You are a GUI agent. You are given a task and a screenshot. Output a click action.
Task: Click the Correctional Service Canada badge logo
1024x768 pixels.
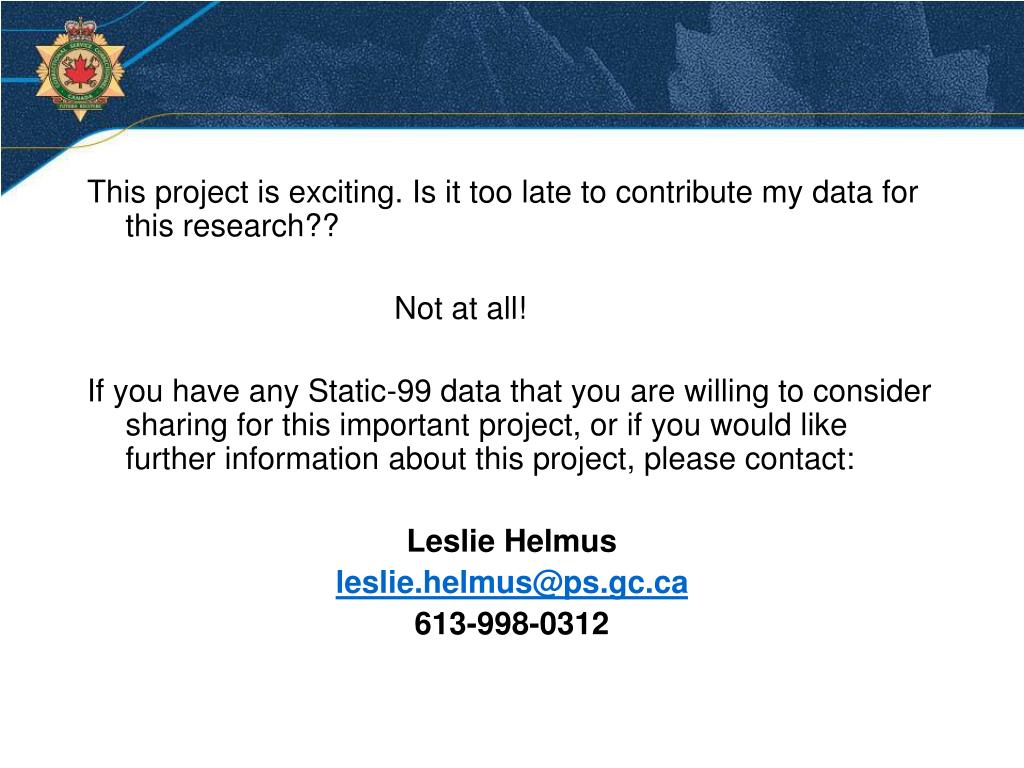(80, 69)
